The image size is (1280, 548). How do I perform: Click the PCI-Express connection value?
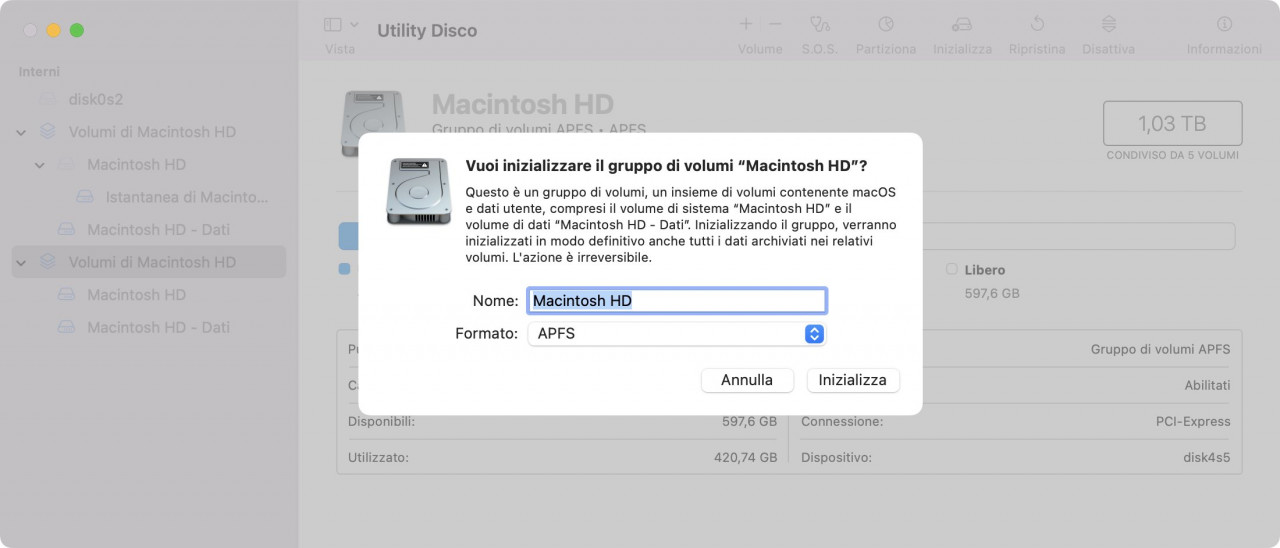(x=1193, y=421)
